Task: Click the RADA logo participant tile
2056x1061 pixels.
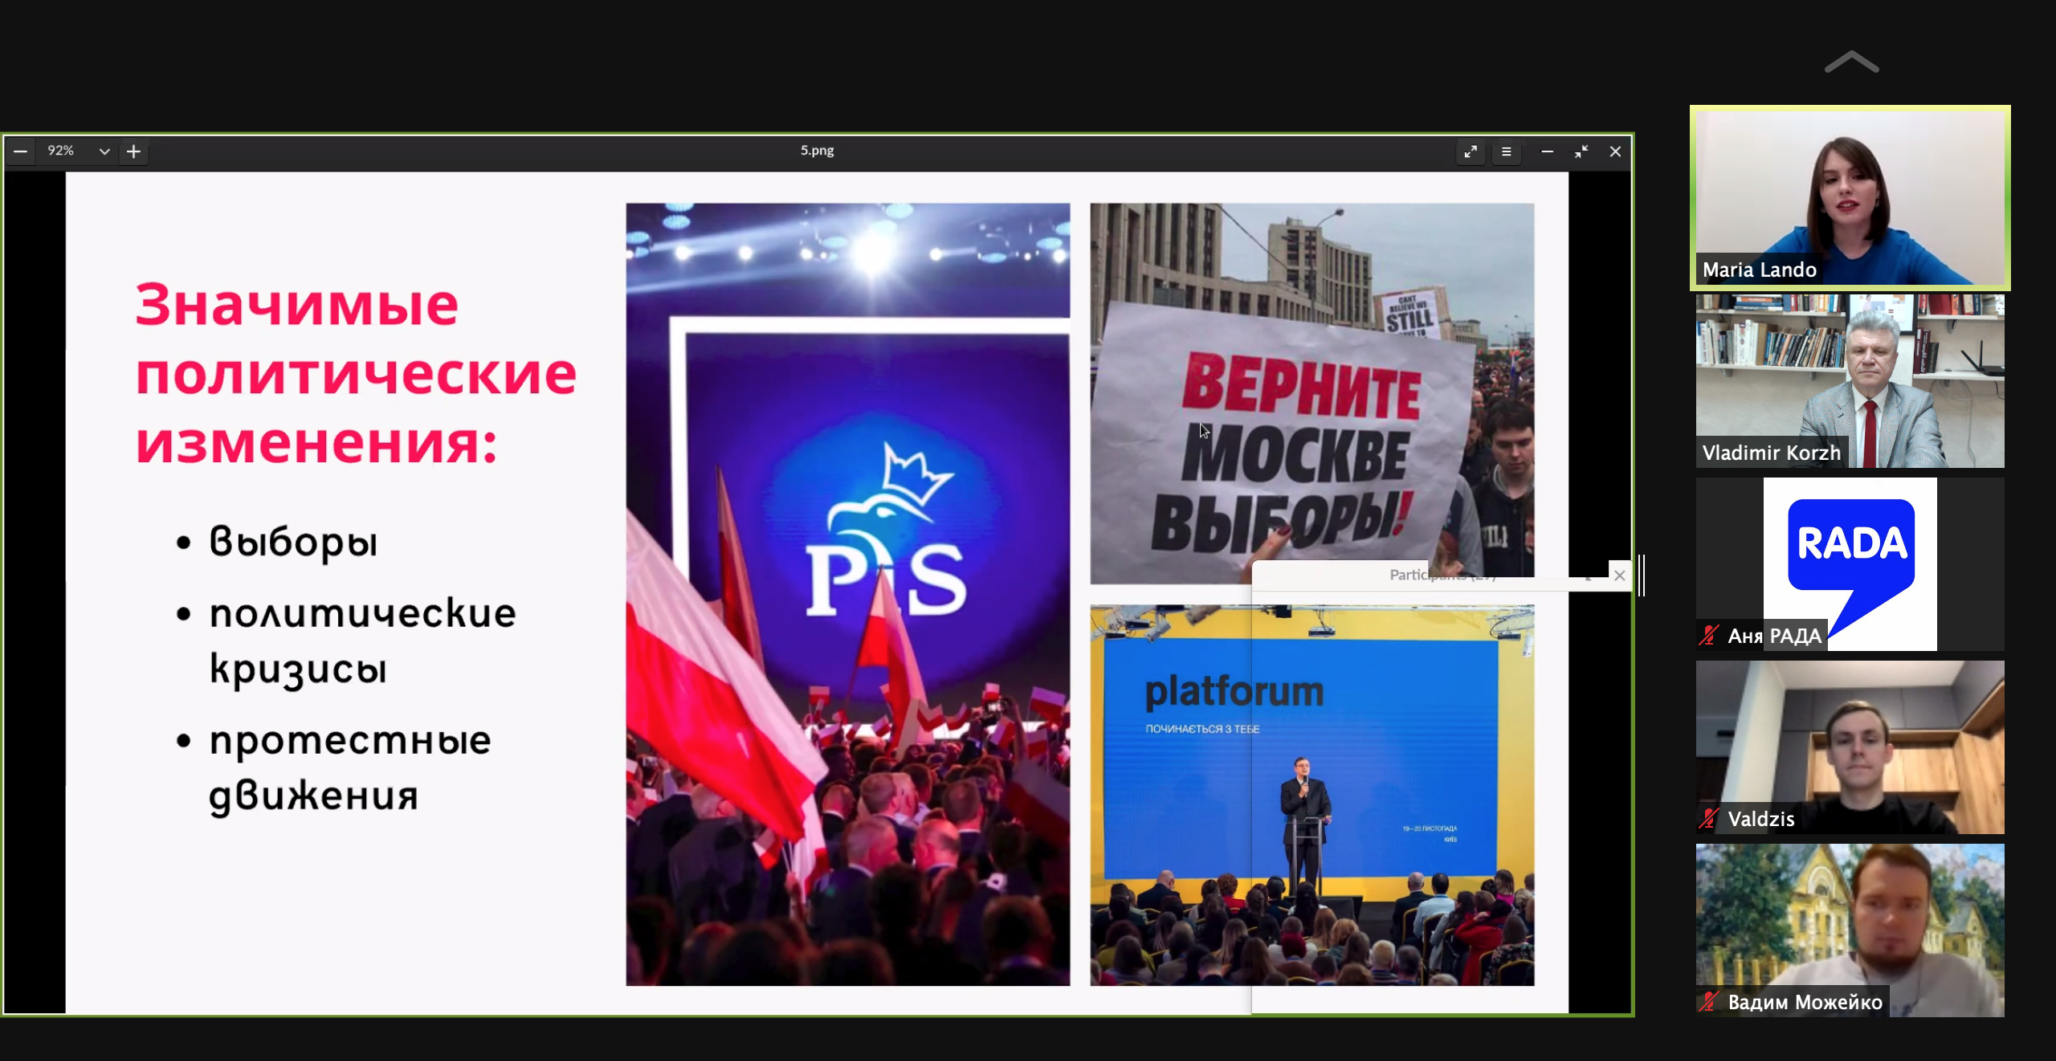Action: (x=1849, y=563)
